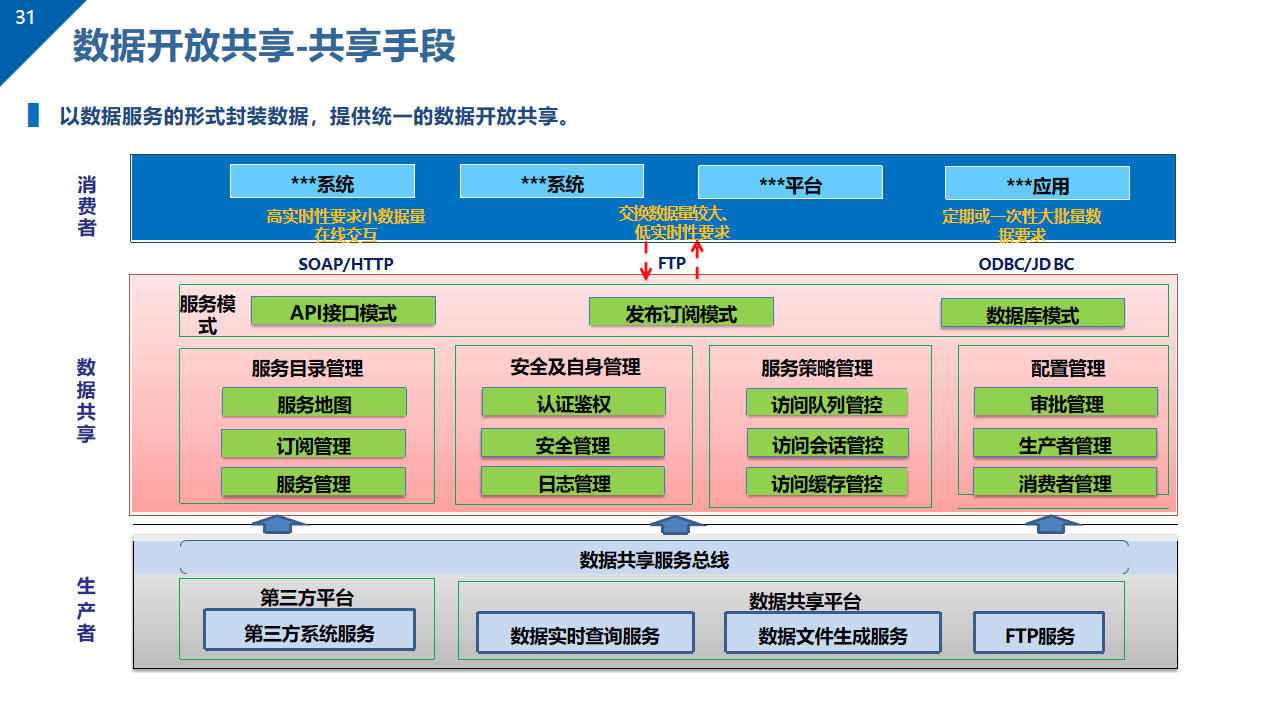
Task: Select the "数据实时查询服务" box
Action: pyautogui.click(x=585, y=634)
